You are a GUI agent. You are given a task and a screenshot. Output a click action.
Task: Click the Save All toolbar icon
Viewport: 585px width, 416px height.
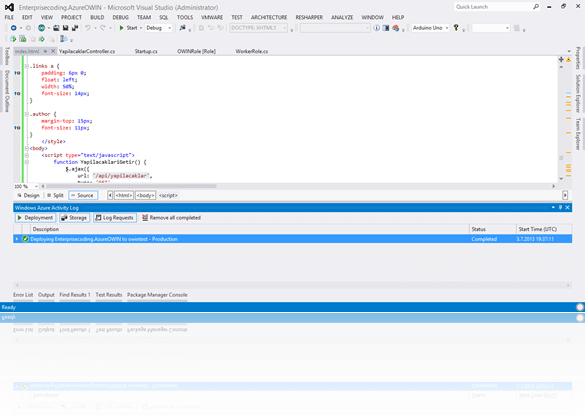(x=75, y=28)
